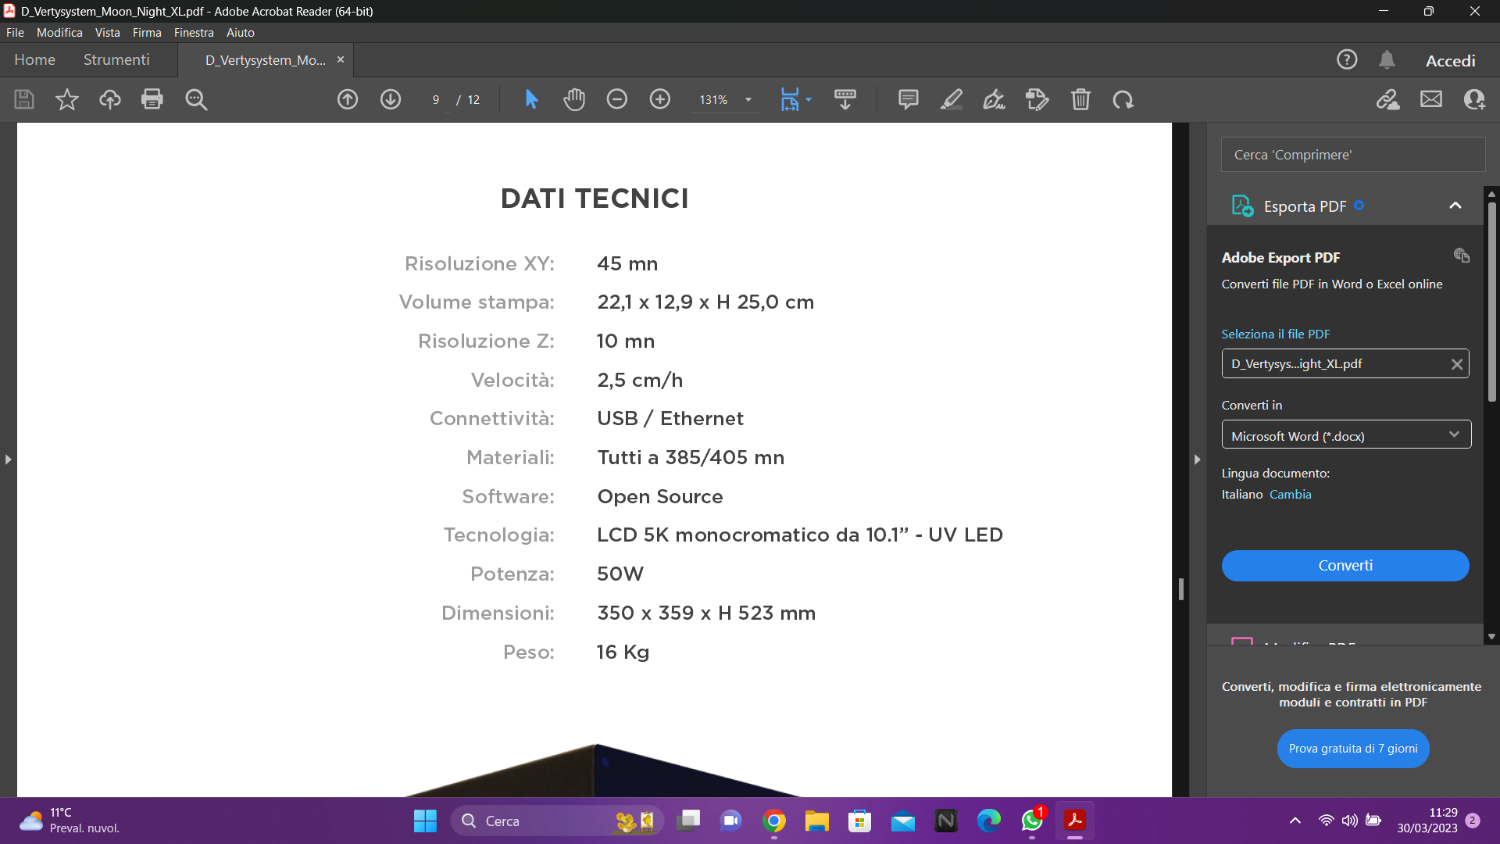Toggle the left navigation pane arrow

click(x=8, y=460)
